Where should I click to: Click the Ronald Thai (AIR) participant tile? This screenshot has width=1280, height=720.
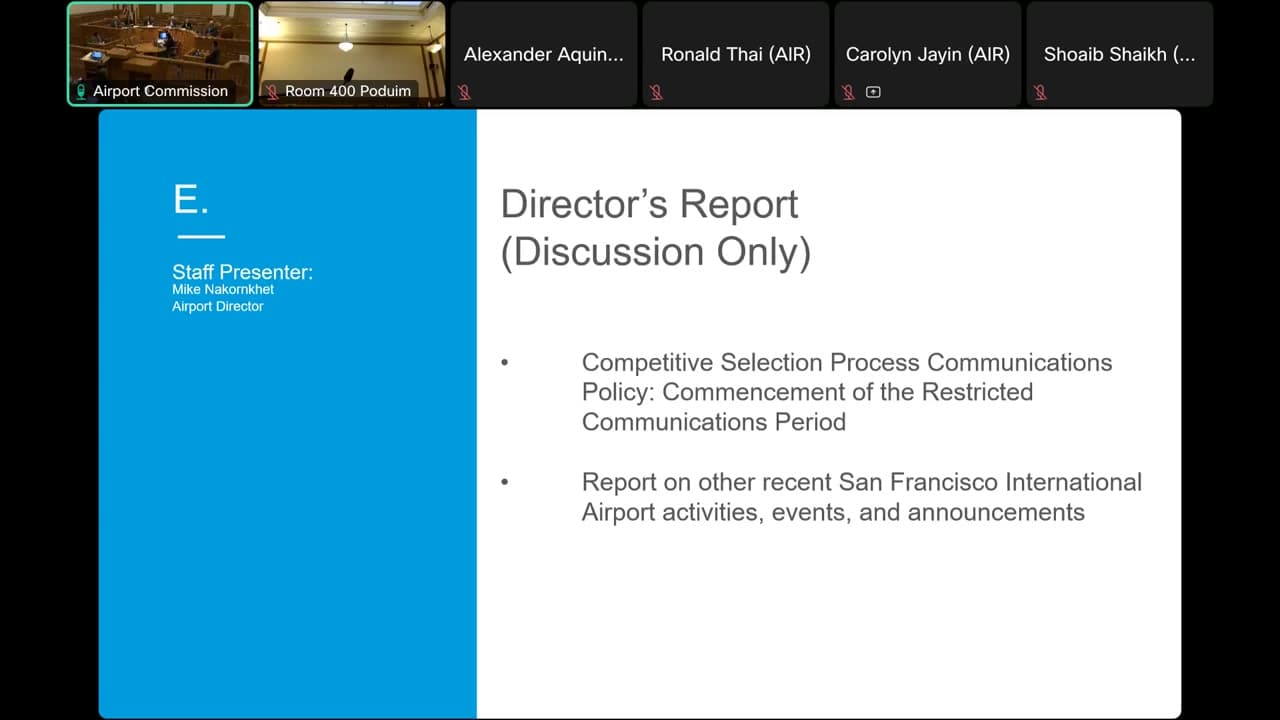point(736,53)
